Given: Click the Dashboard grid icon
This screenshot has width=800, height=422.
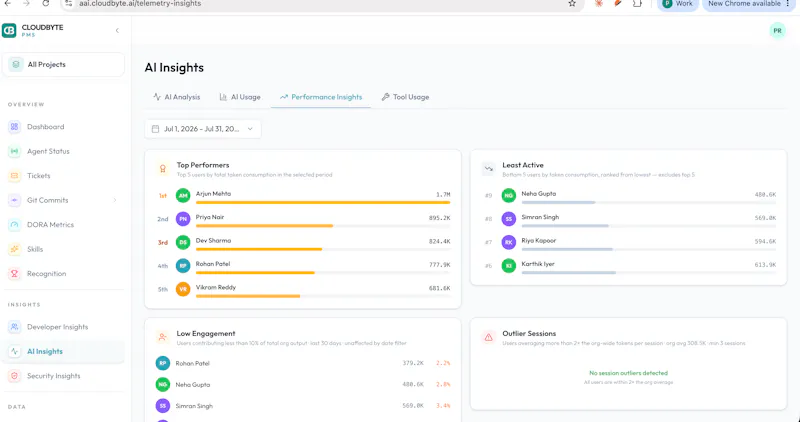Looking at the screenshot, I should [14, 127].
